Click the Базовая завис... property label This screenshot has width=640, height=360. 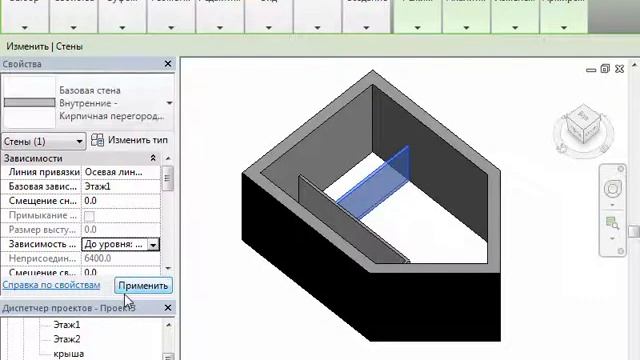click(x=42, y=187)
